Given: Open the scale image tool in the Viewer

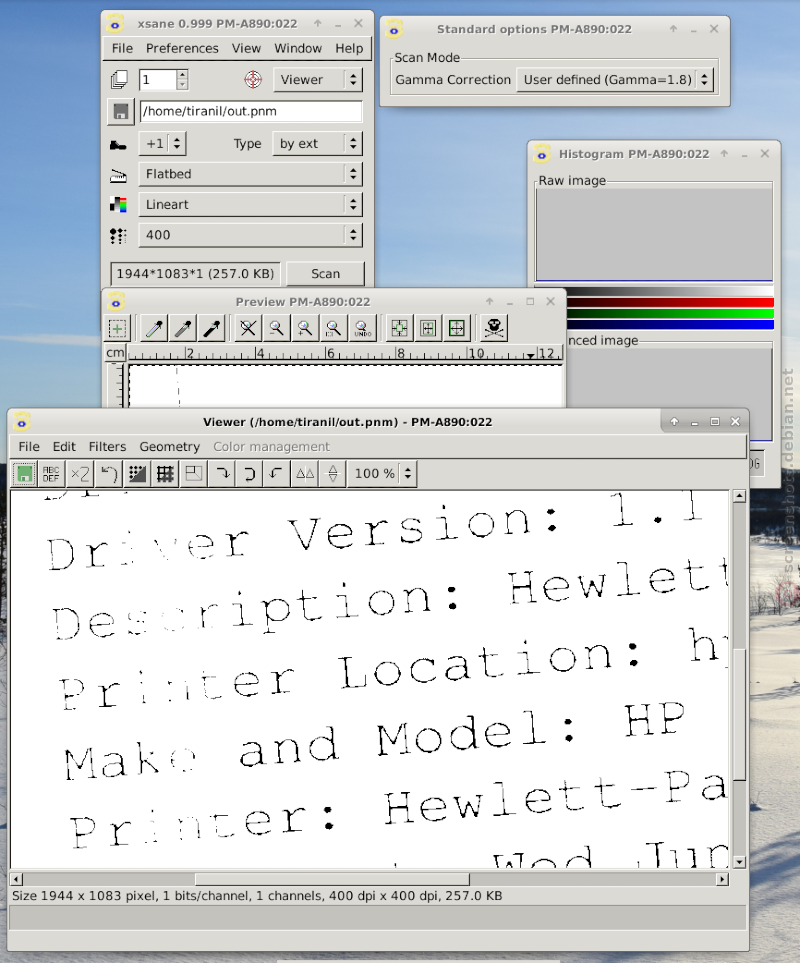Looking at the screenshot, I should [x=194, y=474].
